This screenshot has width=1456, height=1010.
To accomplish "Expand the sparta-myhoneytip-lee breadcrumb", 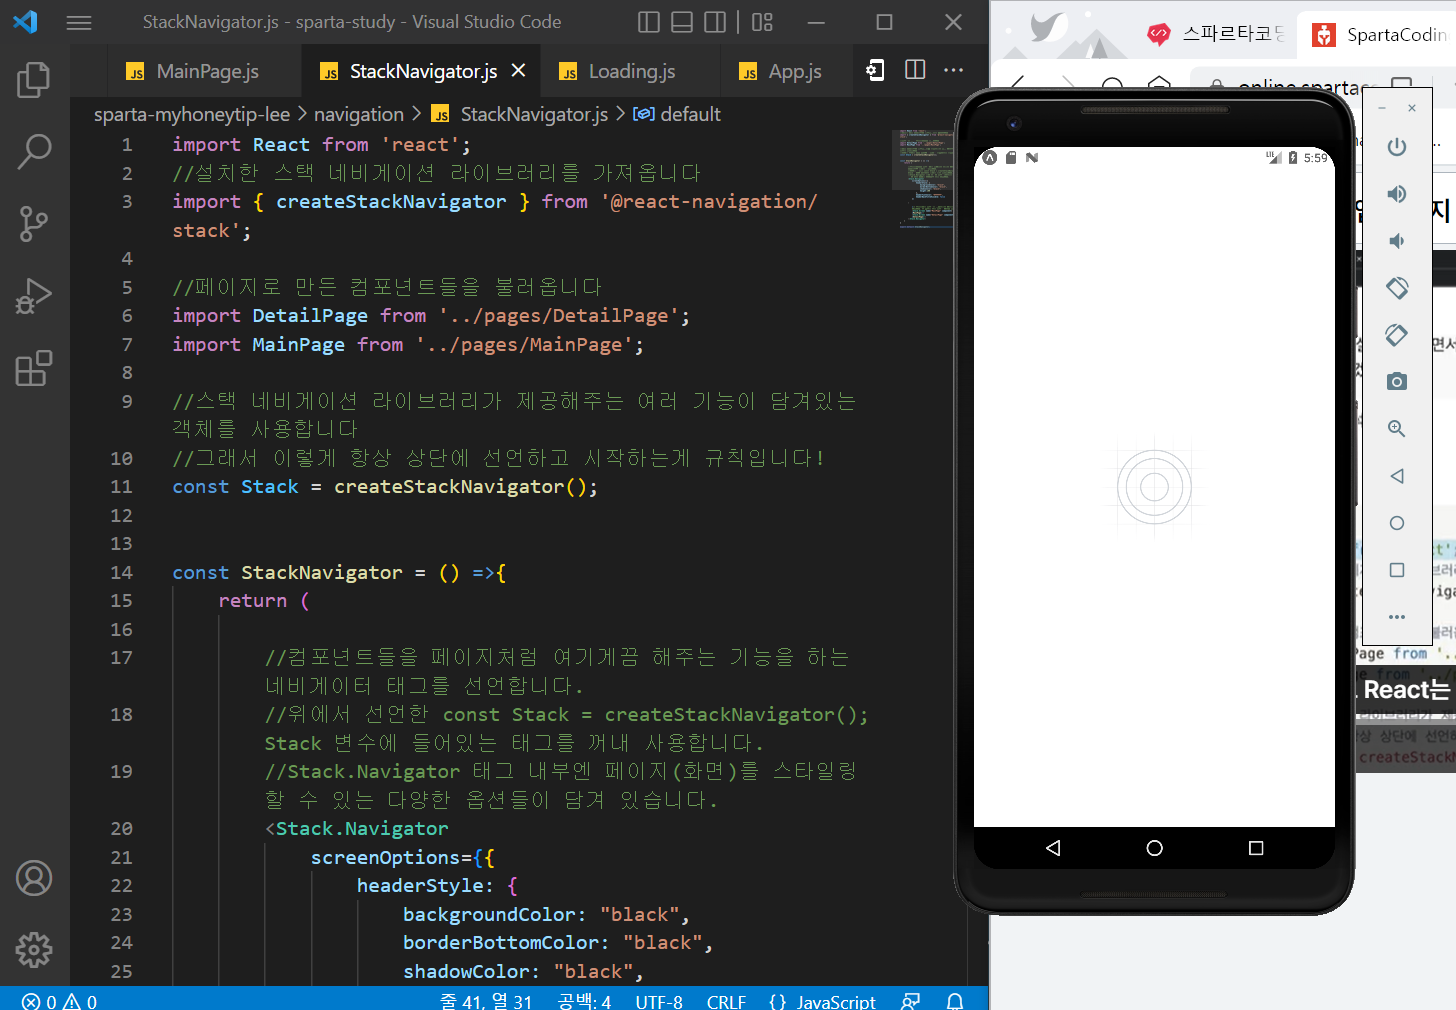I will tap(192, 114).
